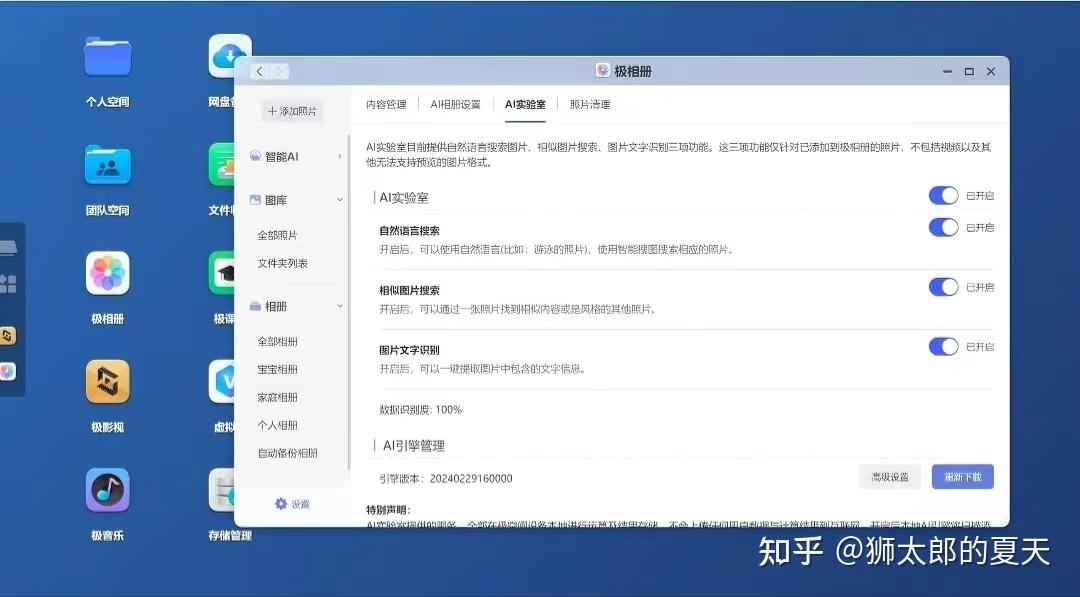The width and height of the screenshot is (1080, 597).
Task: Click the 数据识别度: 100% text
Action: [x=420, y=409]
